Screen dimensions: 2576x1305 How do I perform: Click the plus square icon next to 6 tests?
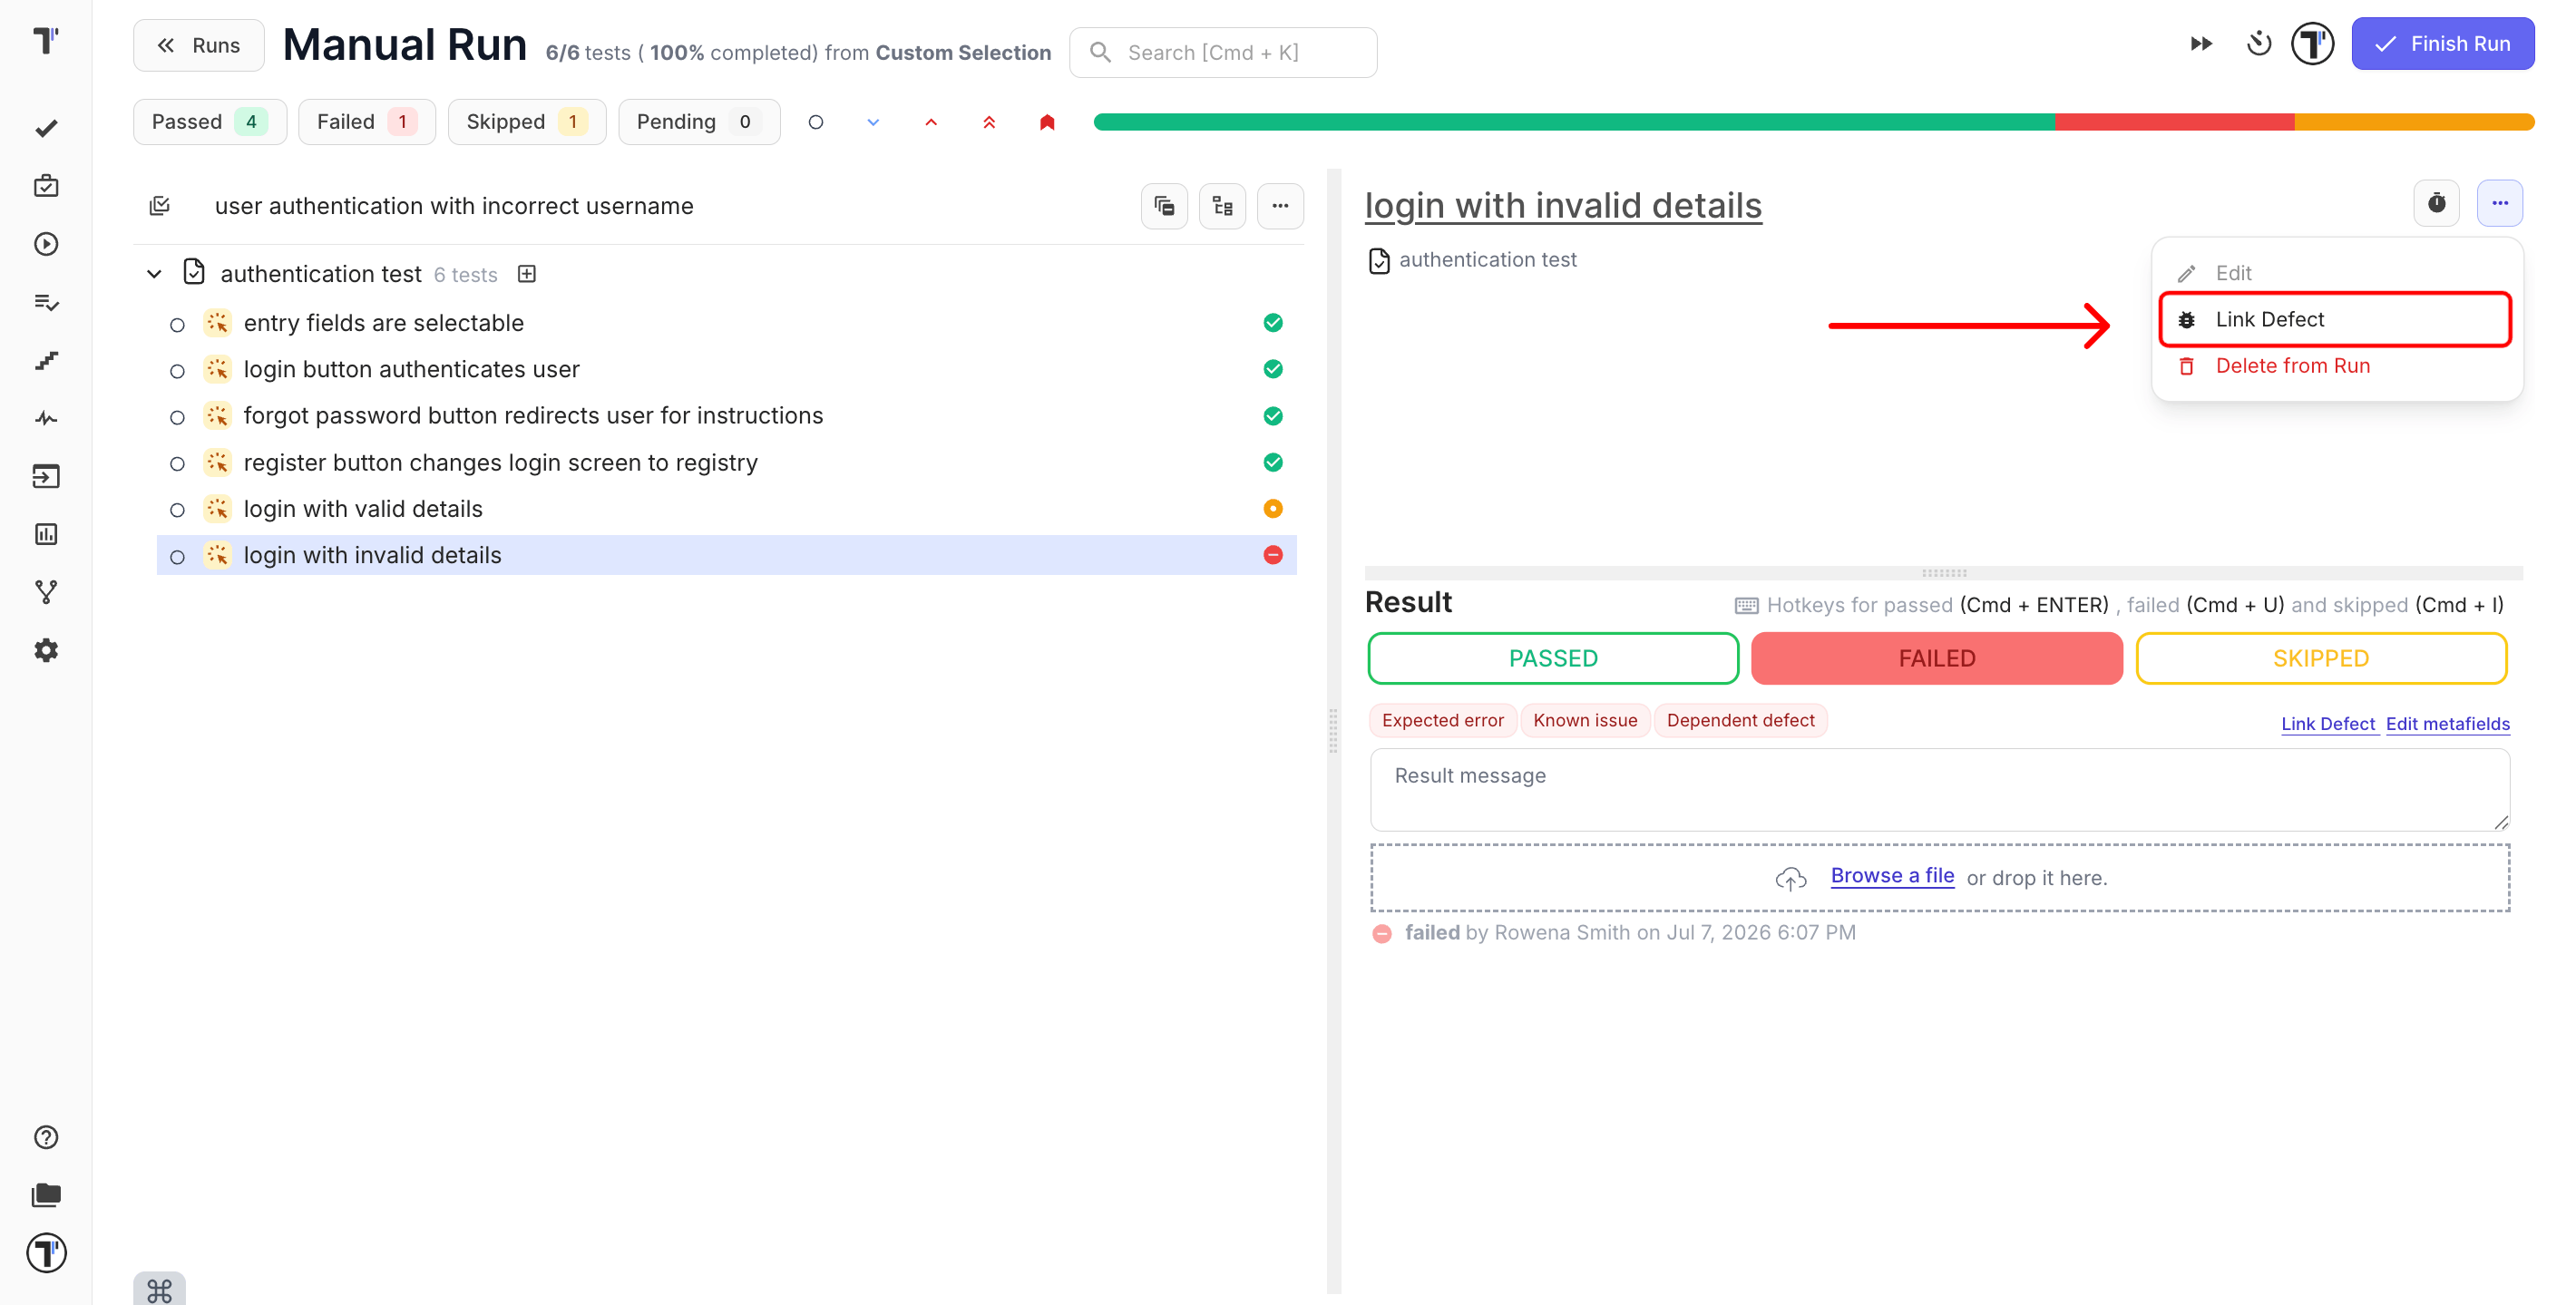tap(527, 274)
